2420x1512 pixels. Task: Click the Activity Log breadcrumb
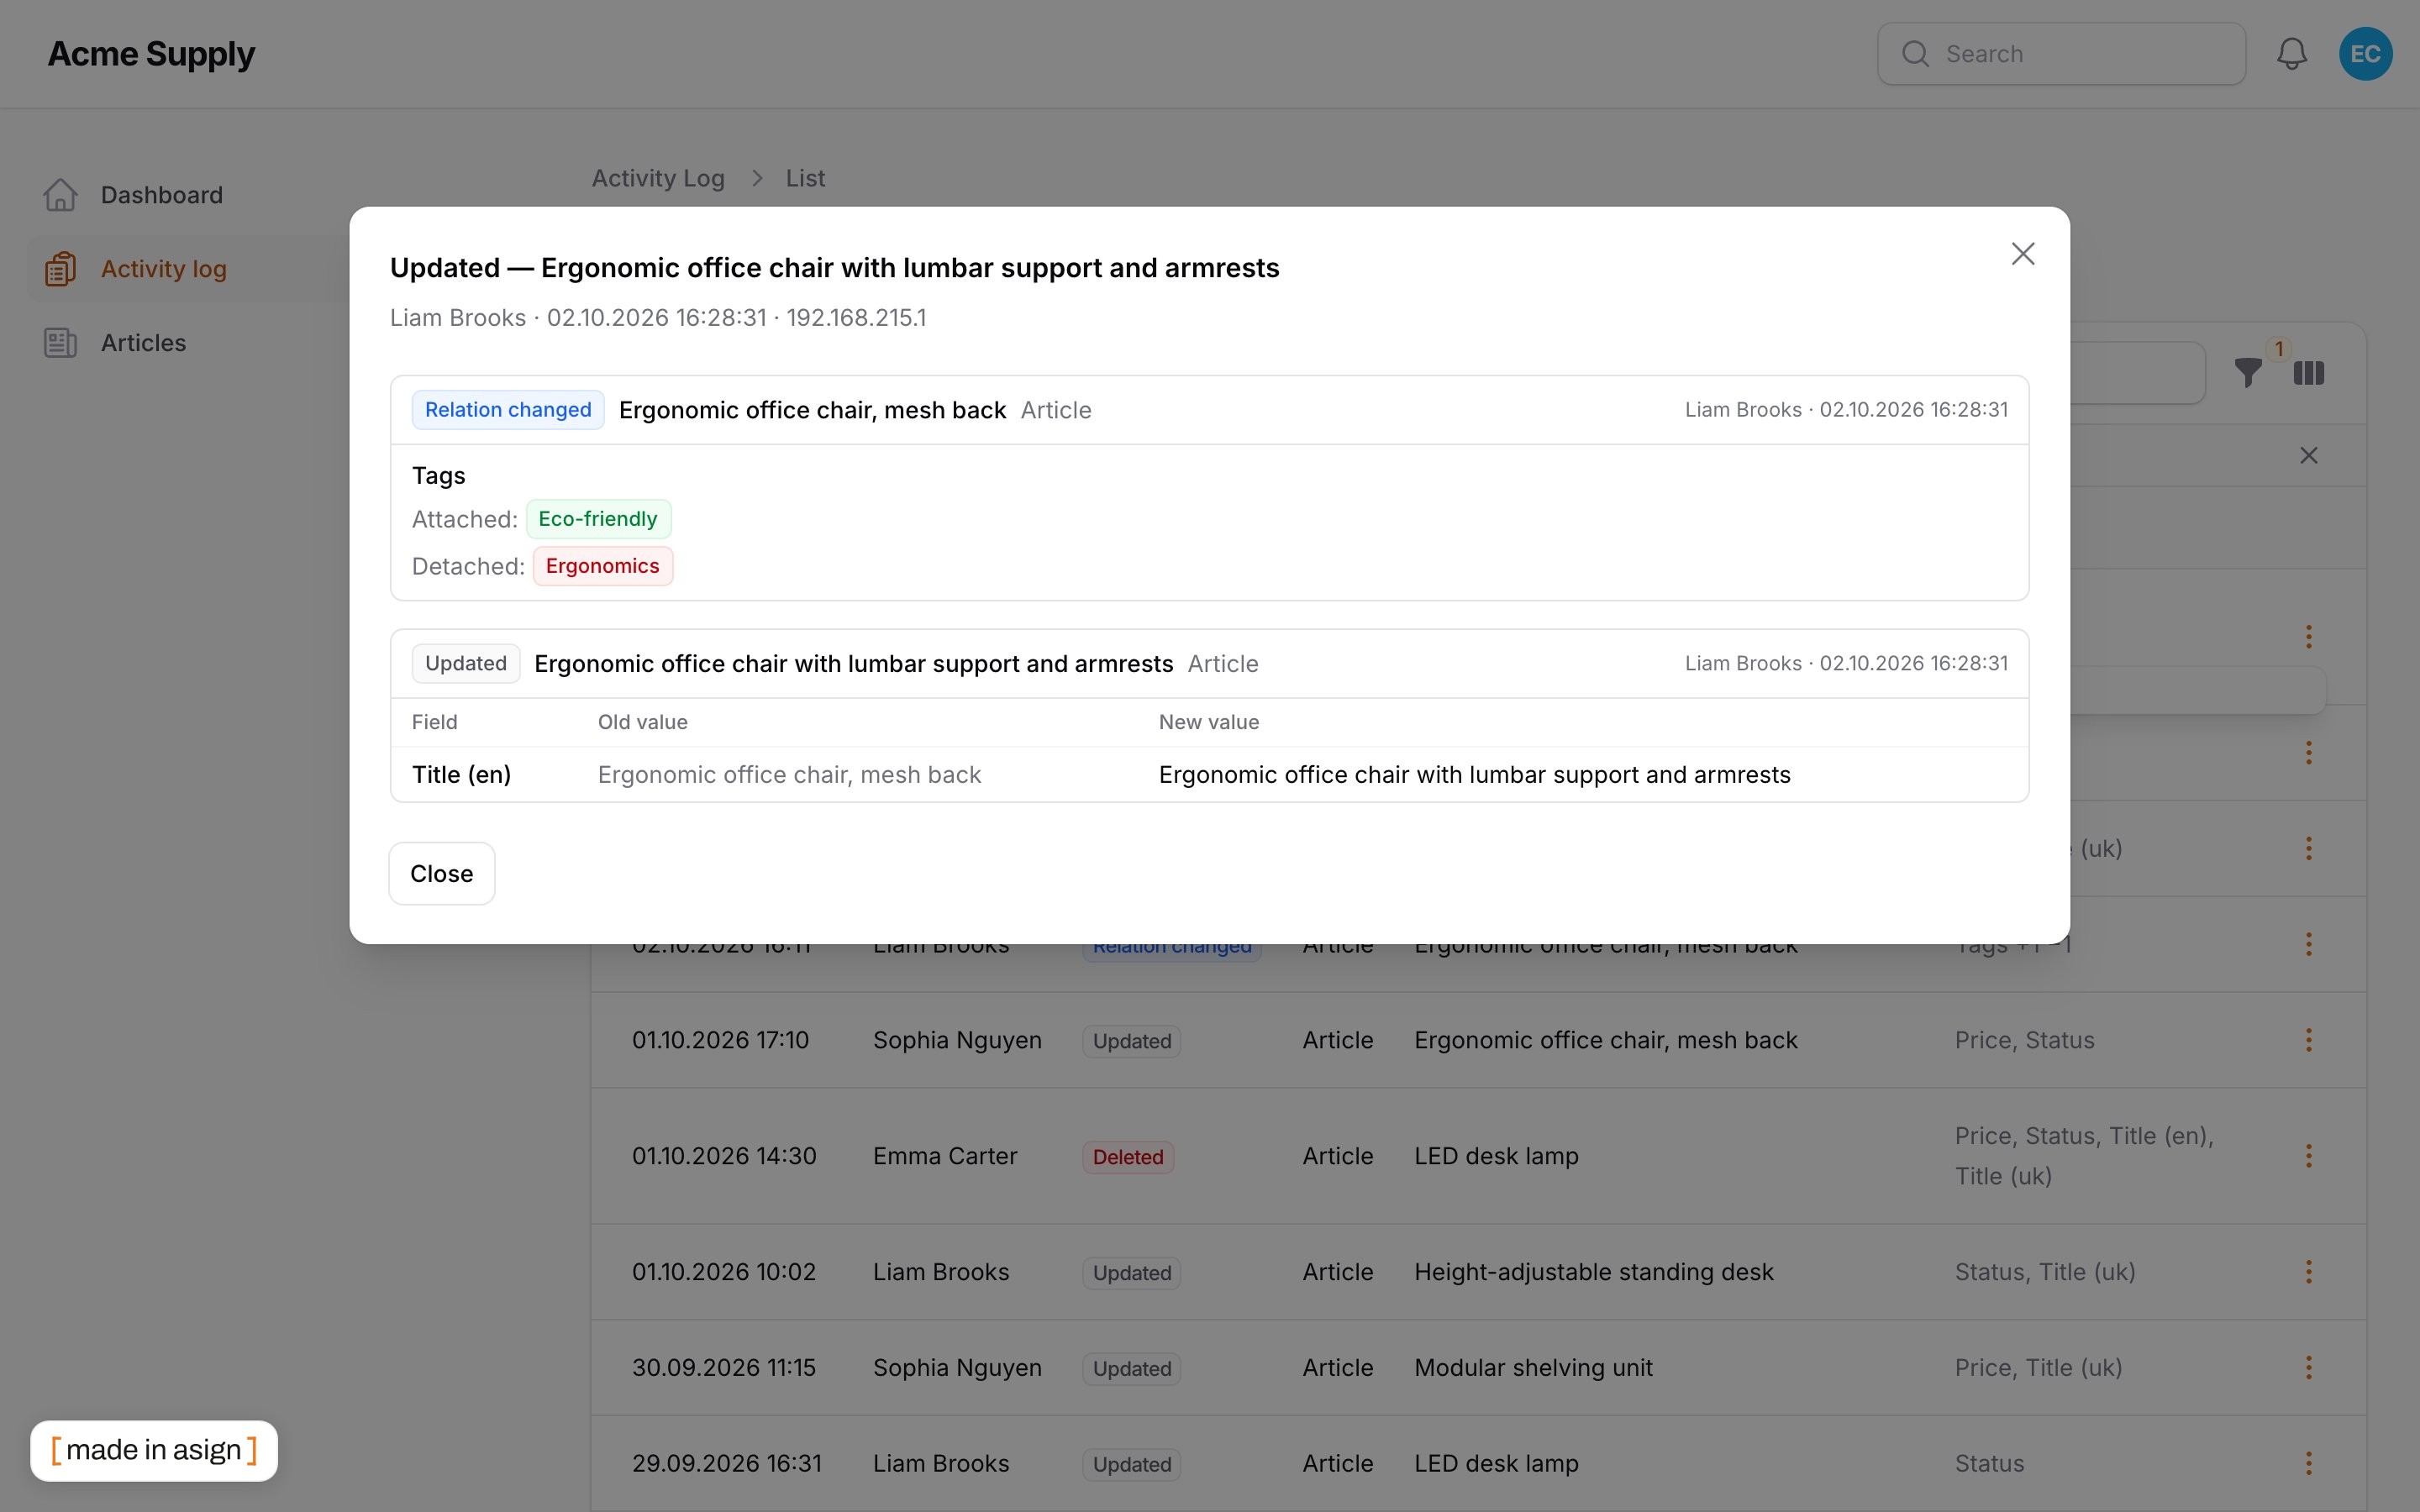click(x=658, y=178)
